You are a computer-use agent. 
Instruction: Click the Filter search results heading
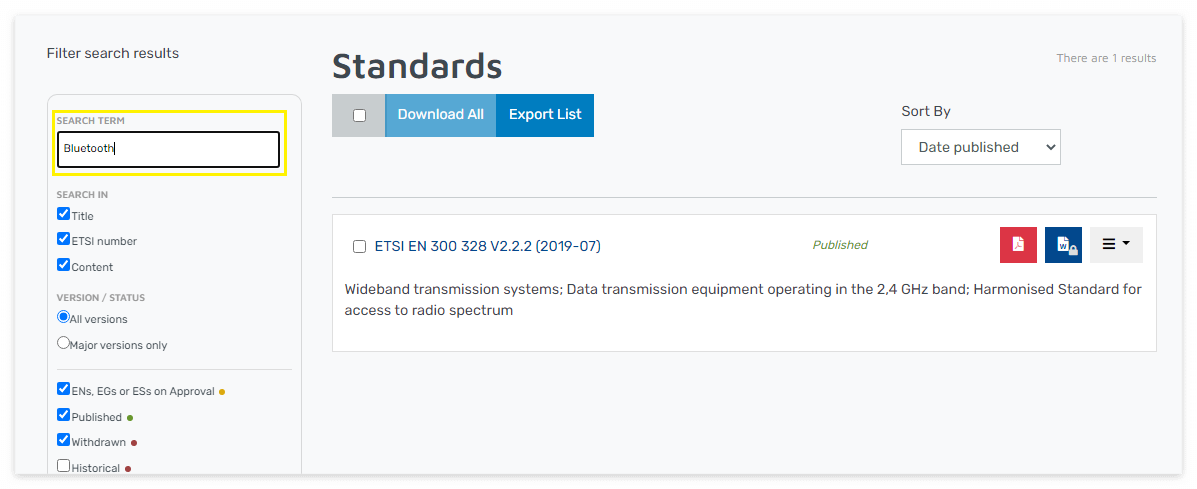tap(113, 53)
